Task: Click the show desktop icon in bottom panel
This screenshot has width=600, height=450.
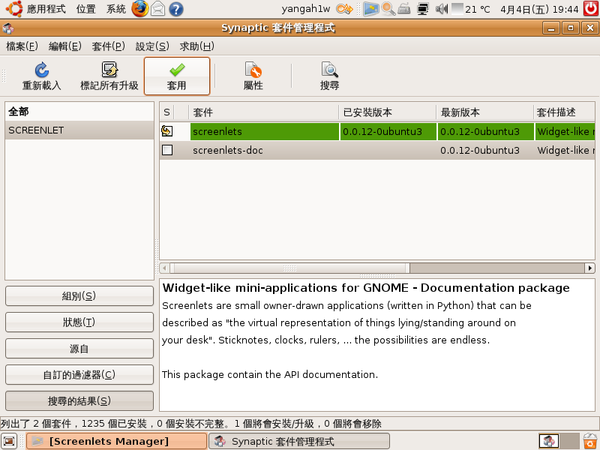Action: [x=10, y=441]
